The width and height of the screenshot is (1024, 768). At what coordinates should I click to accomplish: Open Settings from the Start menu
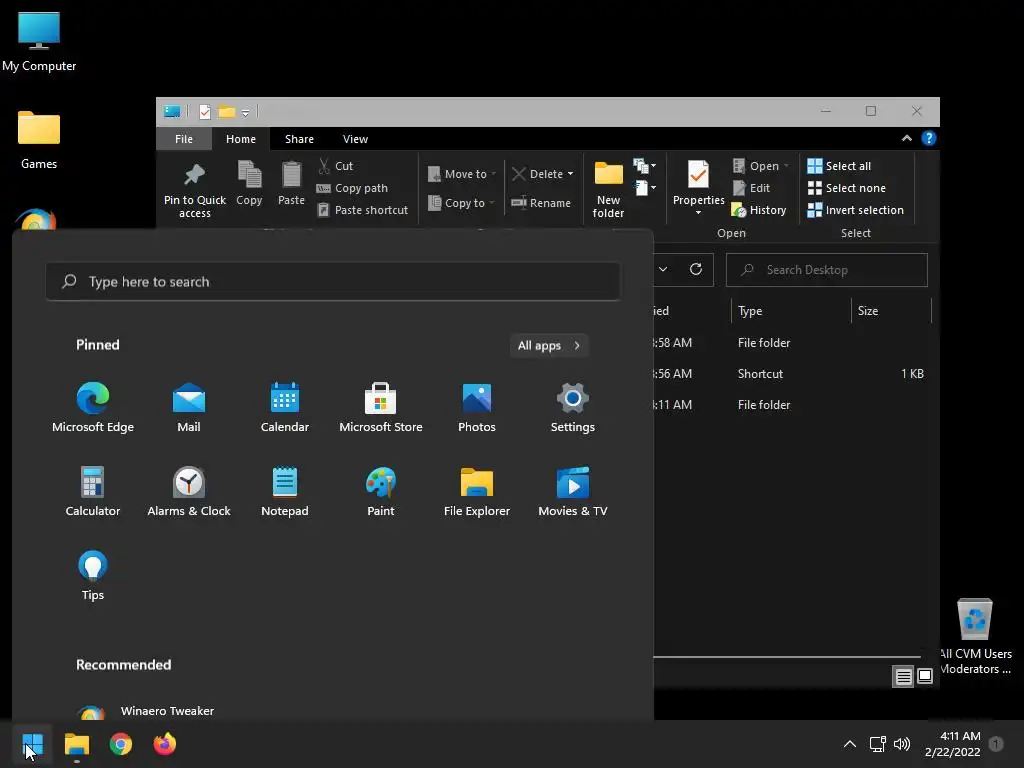573,408
